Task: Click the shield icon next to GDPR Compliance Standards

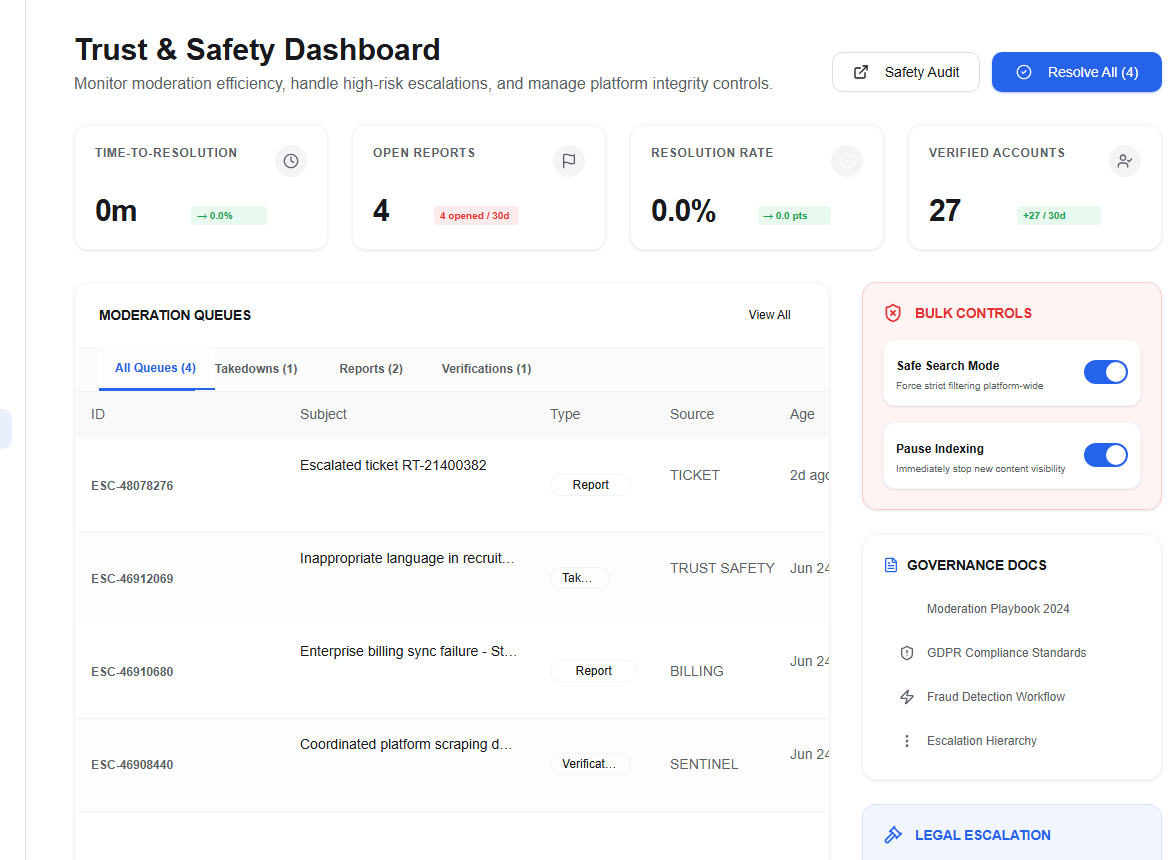Action: (x=907, y=653)
